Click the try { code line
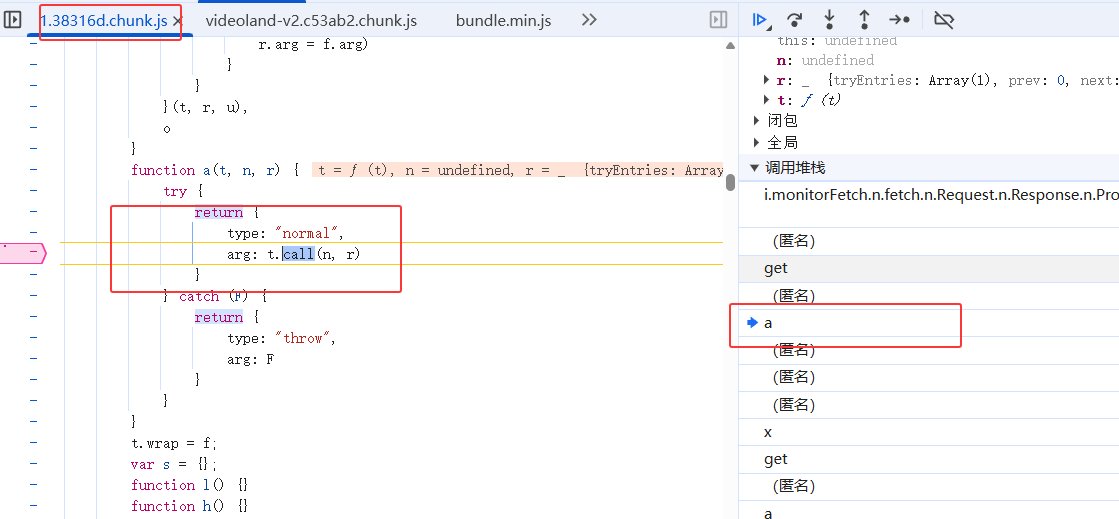The image size is (1119, 519). pyautogui.click(x=184, y=191)
